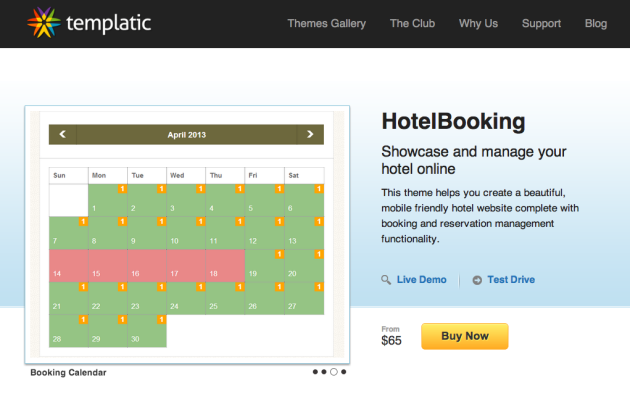This screenshot has height=394, width=630.
Task: Open The Club menu item
Action: (412, 23)
